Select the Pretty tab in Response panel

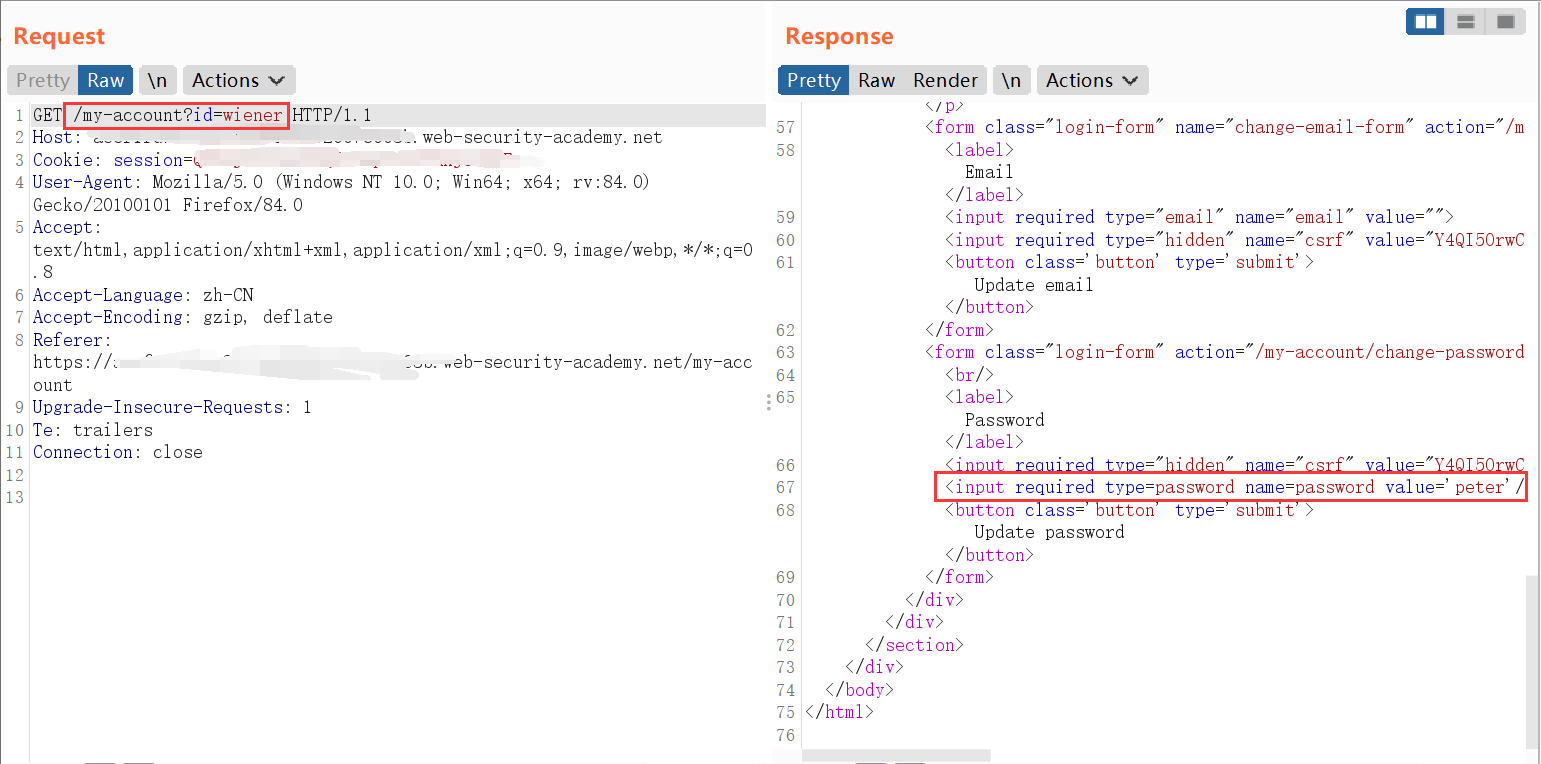813,80
